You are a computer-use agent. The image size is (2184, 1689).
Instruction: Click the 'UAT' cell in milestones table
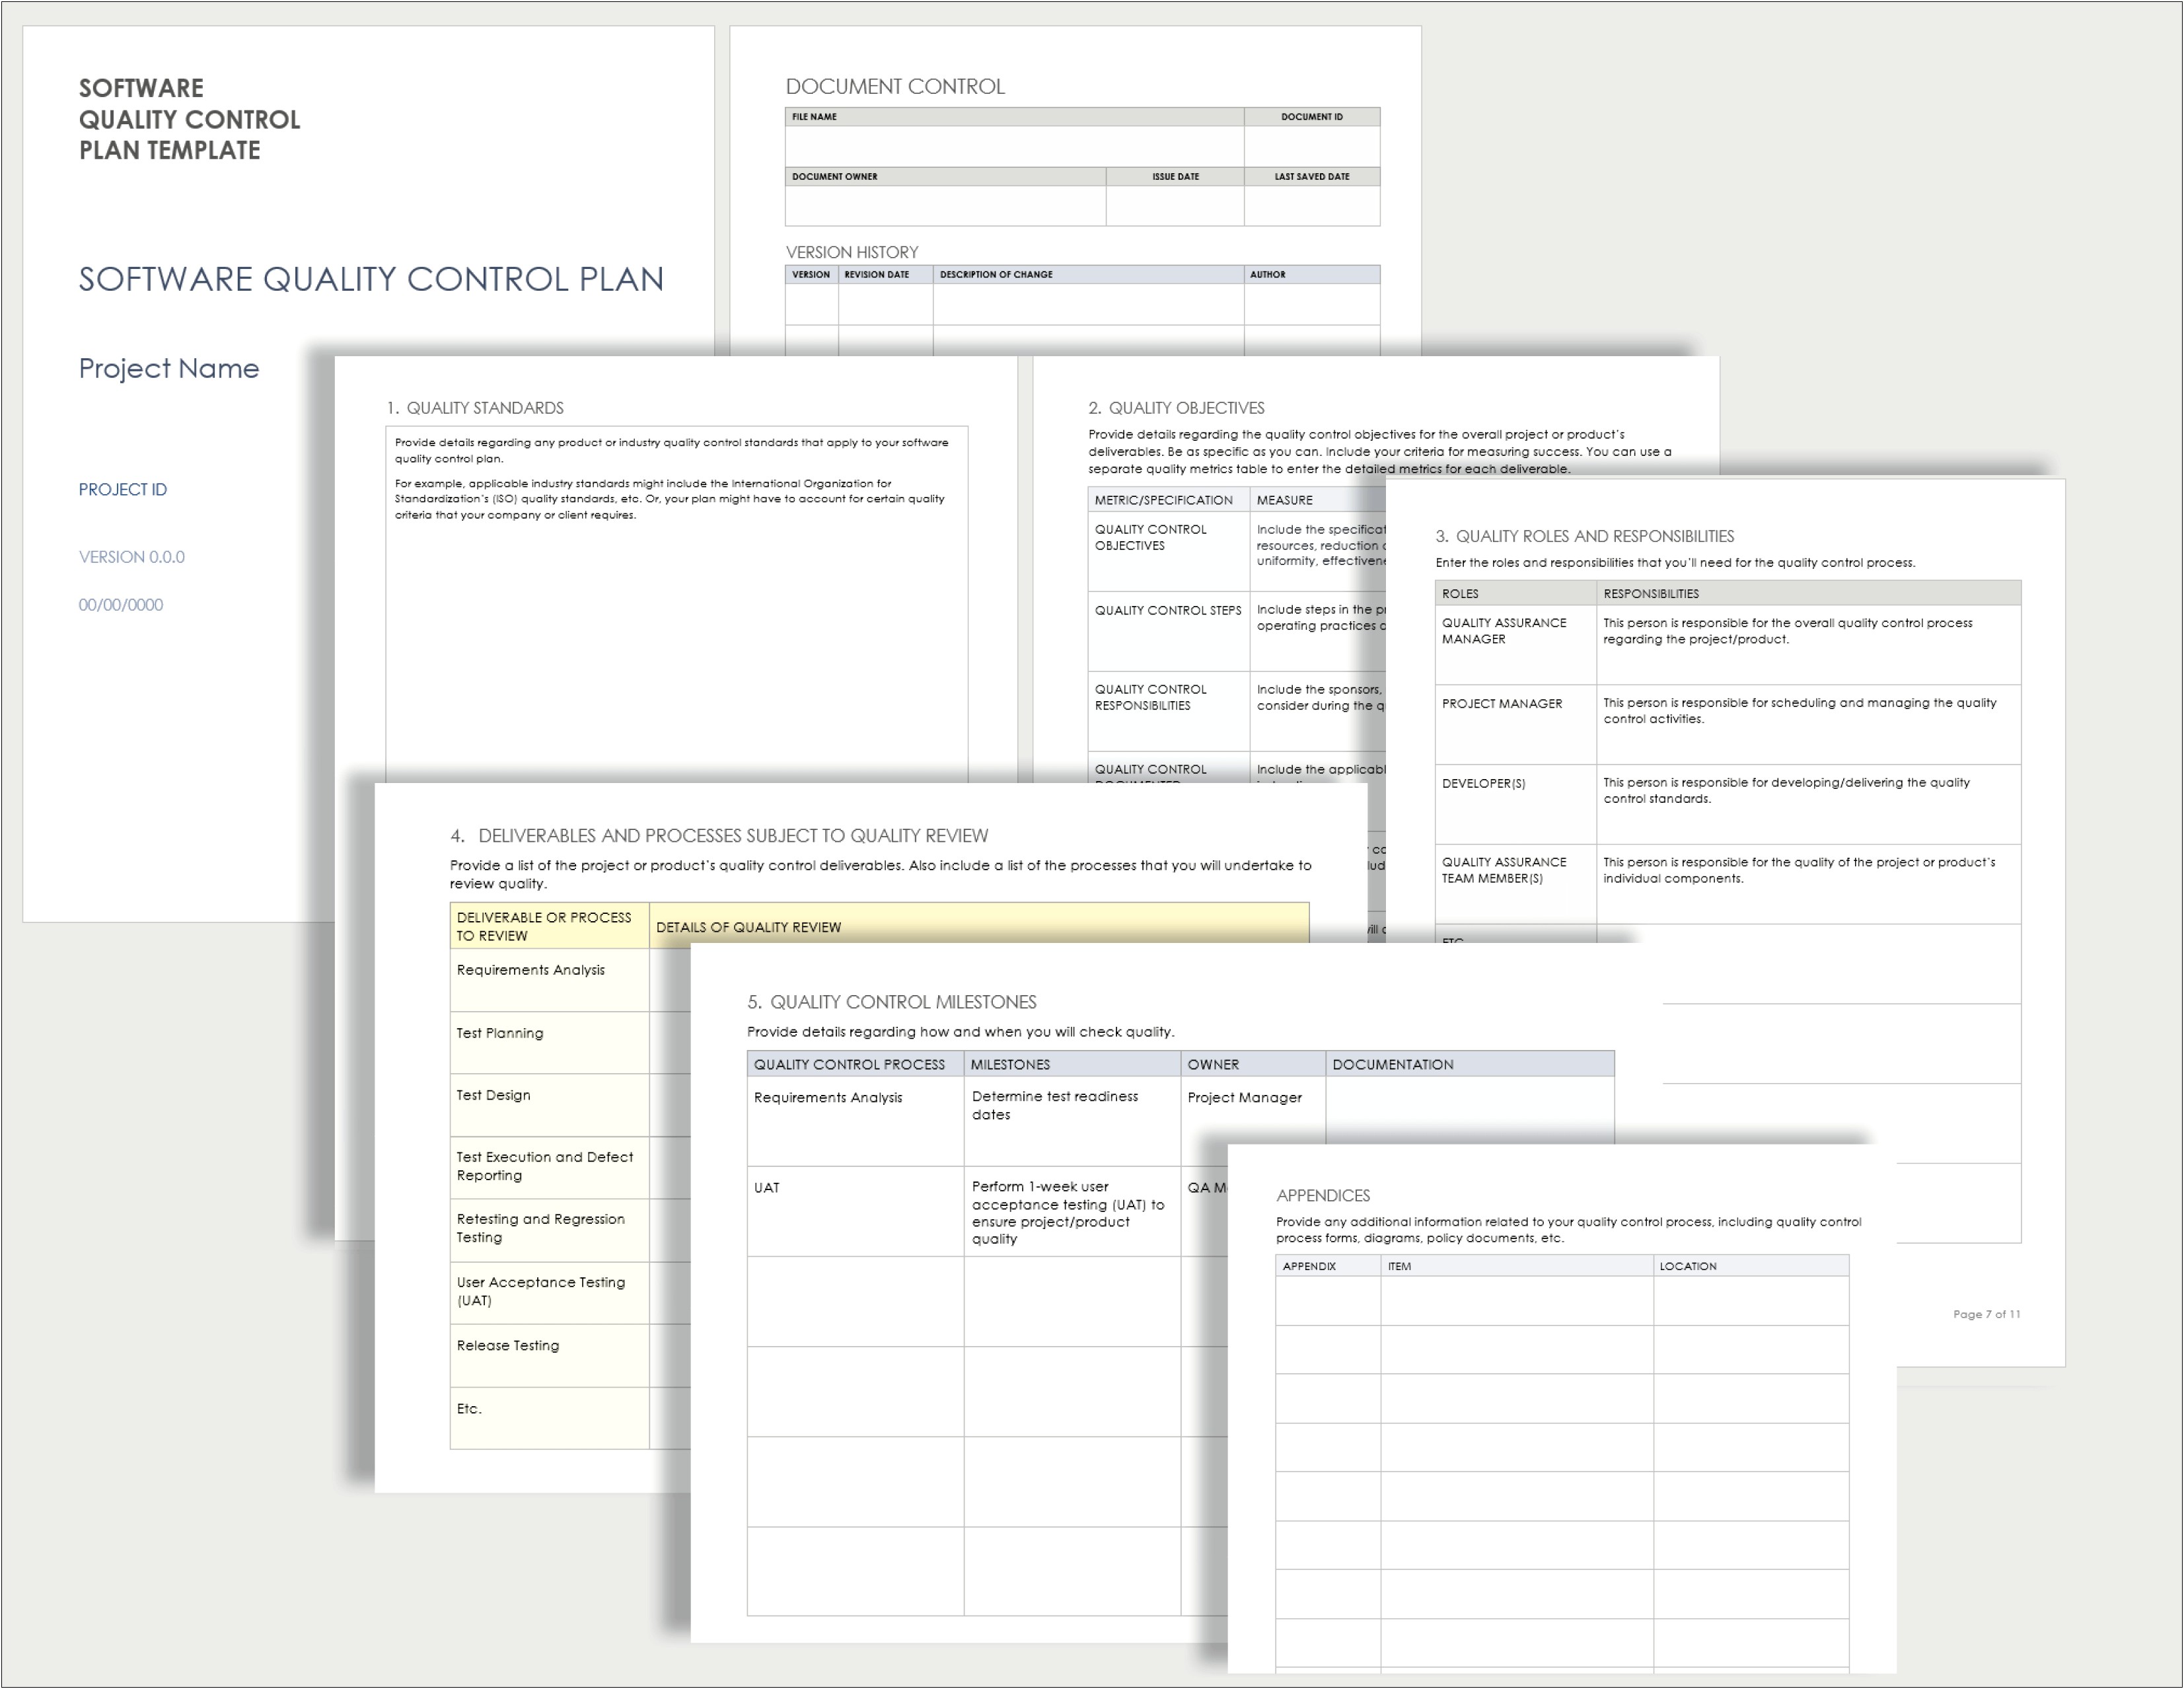pyautogui.click(x=855, y=1211)
